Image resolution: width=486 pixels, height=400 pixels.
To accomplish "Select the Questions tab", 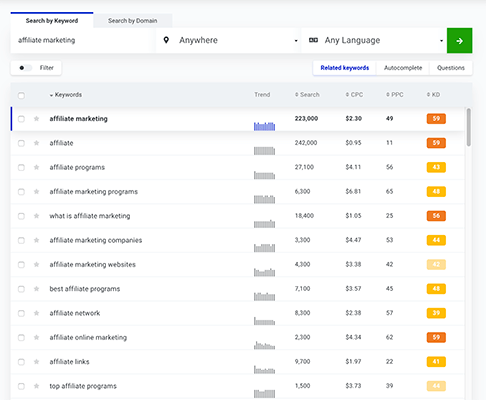I will pos(451,68).
